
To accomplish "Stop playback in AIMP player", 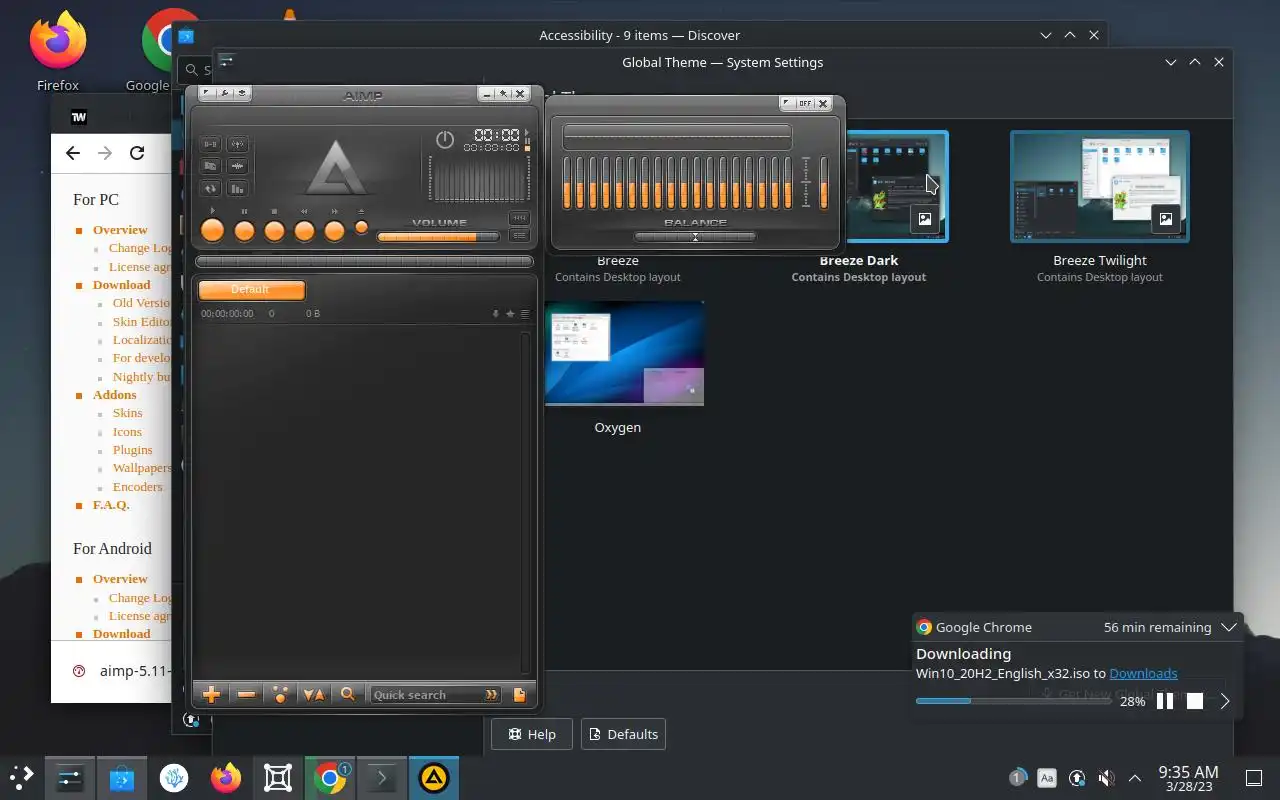I will pos(274,231).
